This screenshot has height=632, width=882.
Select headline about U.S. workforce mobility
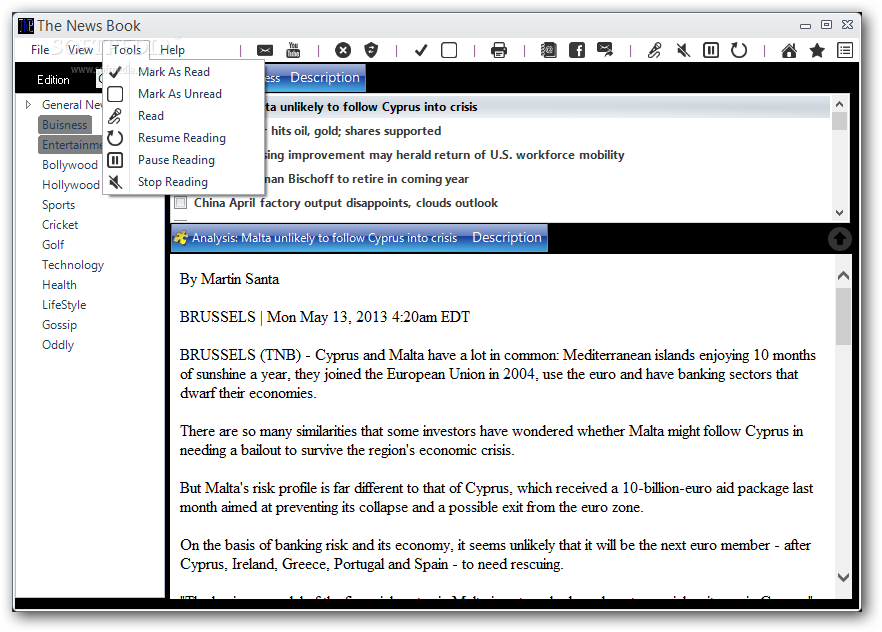(x=444, y=155)
